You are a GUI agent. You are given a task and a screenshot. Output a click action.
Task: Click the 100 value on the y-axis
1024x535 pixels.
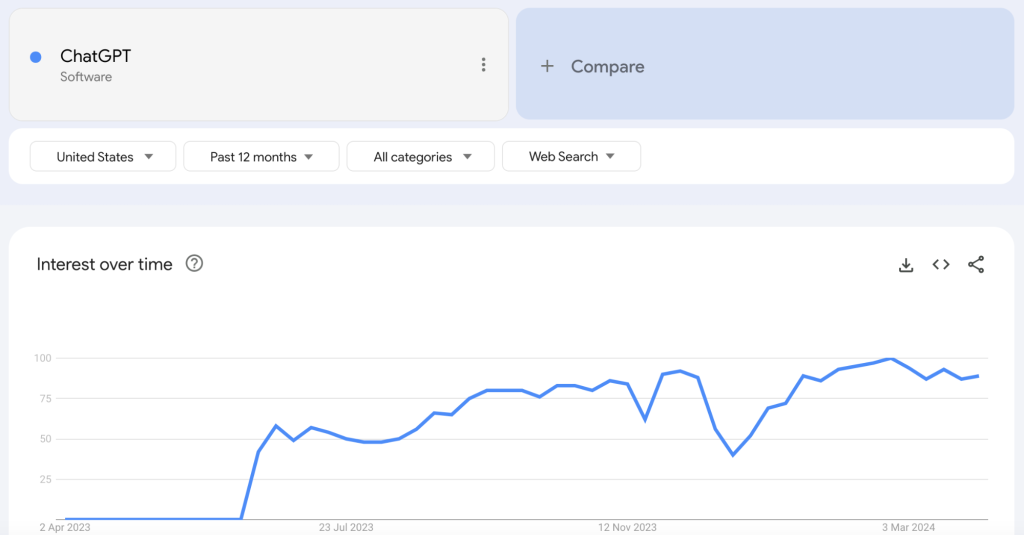(42, 358)
